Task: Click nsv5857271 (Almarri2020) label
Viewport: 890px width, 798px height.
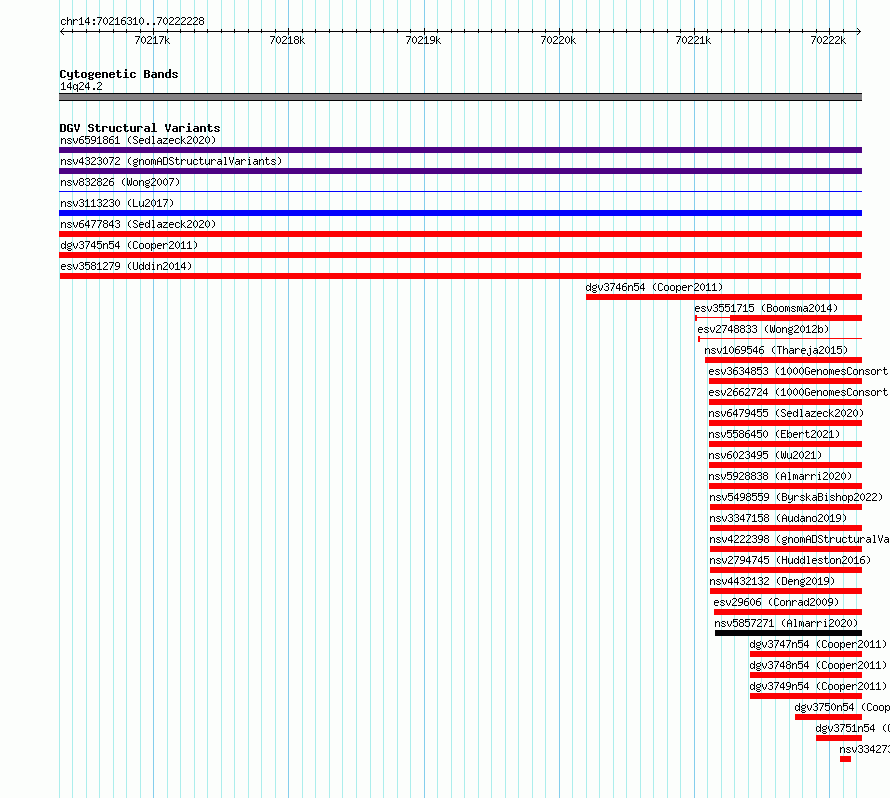Action: click(786, 623)
